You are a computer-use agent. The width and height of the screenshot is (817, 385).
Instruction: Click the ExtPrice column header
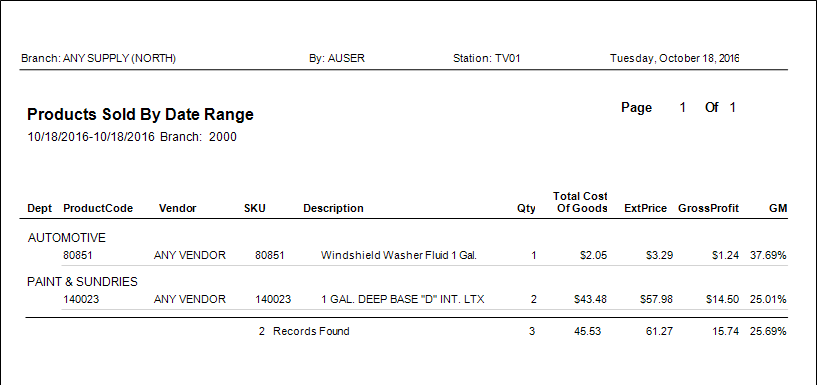[x=646, y=208]
